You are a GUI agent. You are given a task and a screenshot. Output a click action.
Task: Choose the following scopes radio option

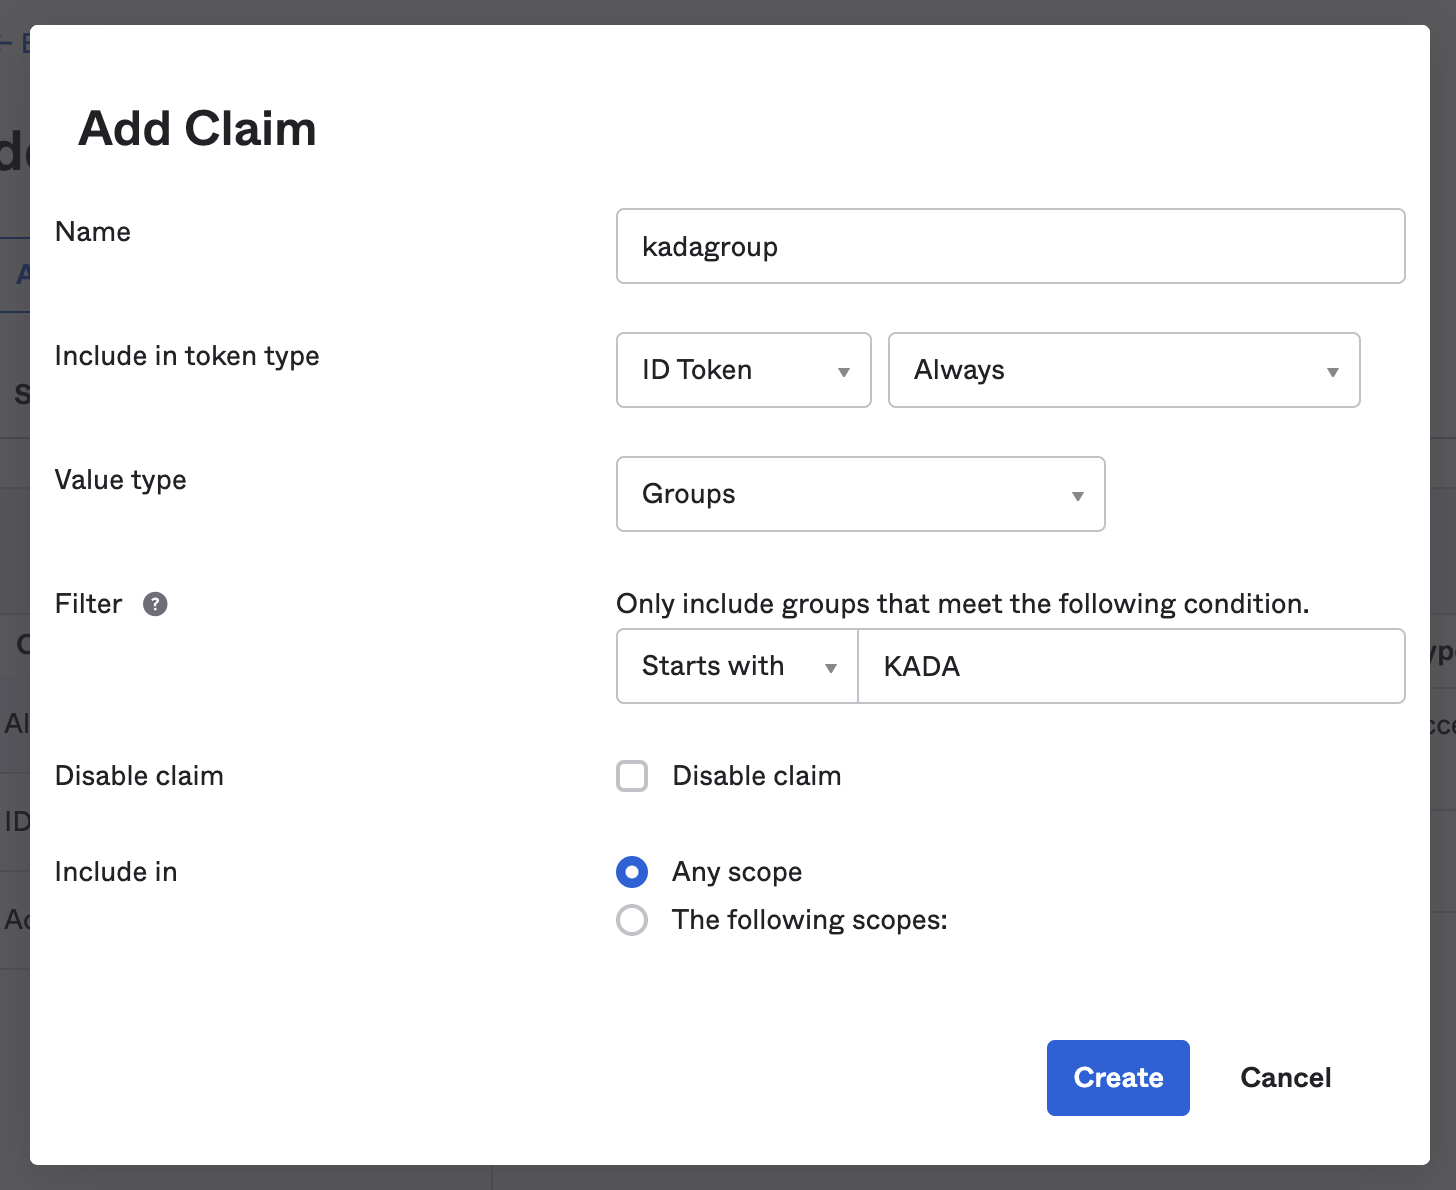pyautogui.click(x=632, y=920)
